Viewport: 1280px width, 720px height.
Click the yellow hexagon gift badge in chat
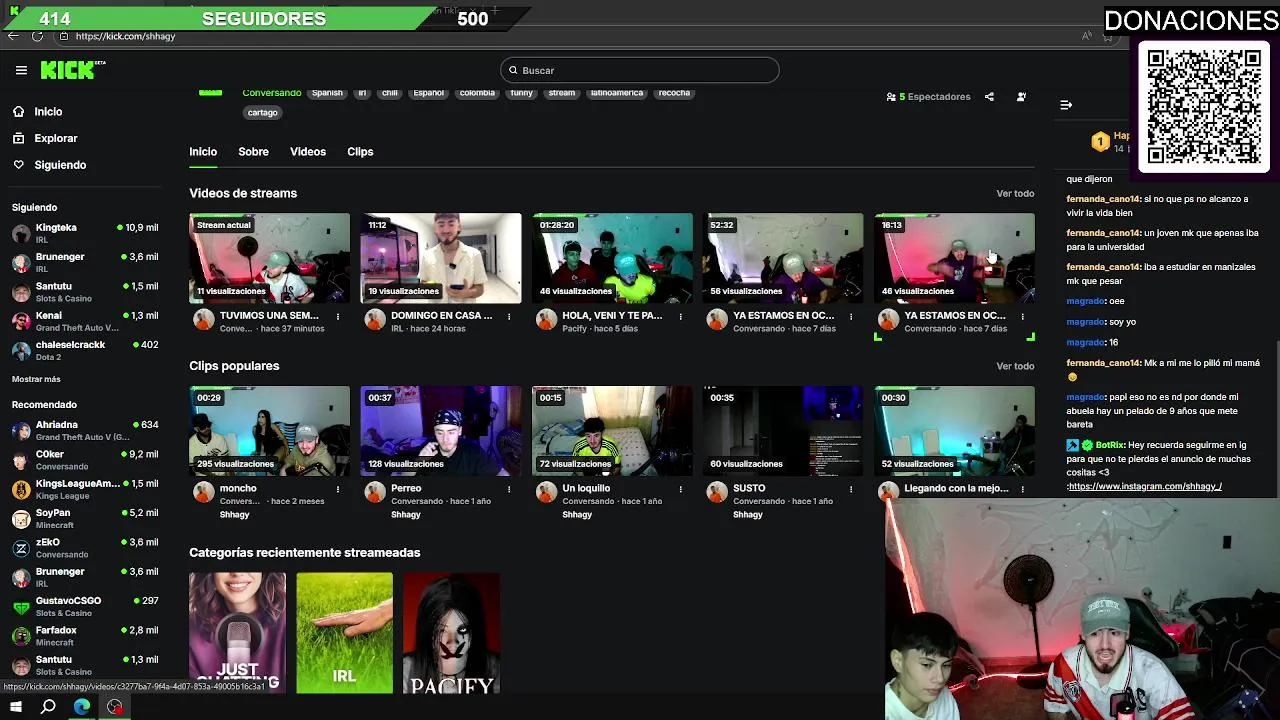1100,143
